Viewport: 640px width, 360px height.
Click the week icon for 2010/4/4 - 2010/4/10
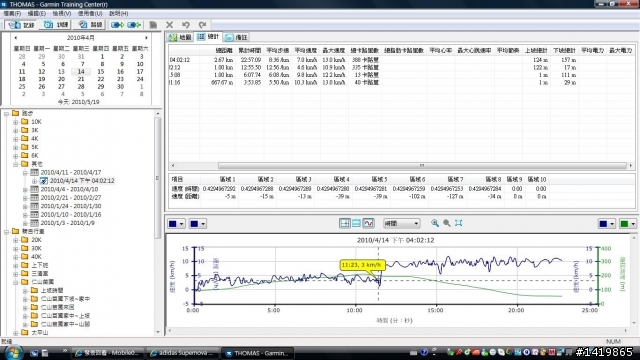[x=35, y=189]
